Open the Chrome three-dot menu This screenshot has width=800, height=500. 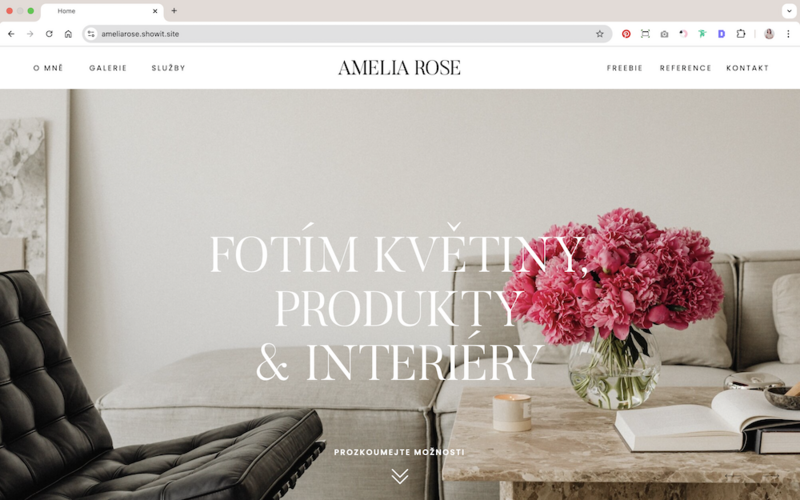[x=788, y=34]
